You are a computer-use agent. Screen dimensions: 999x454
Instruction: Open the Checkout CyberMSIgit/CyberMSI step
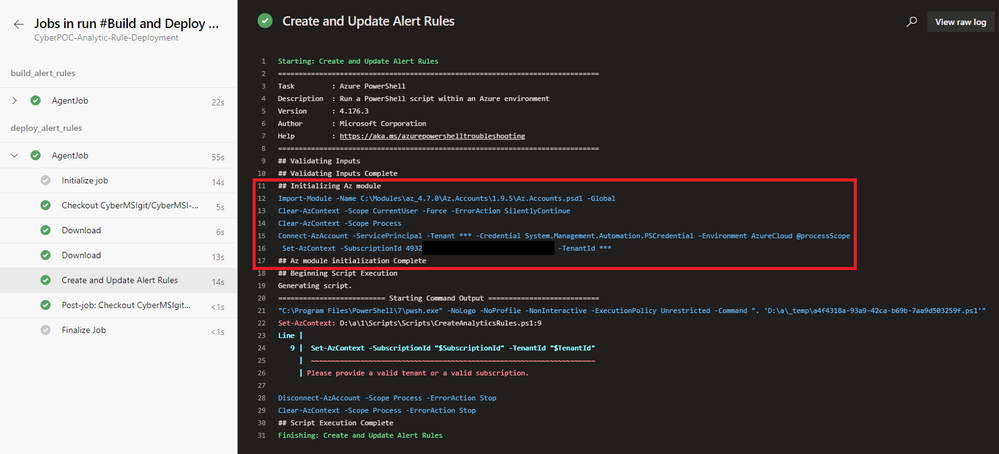[x=119, y=206]
